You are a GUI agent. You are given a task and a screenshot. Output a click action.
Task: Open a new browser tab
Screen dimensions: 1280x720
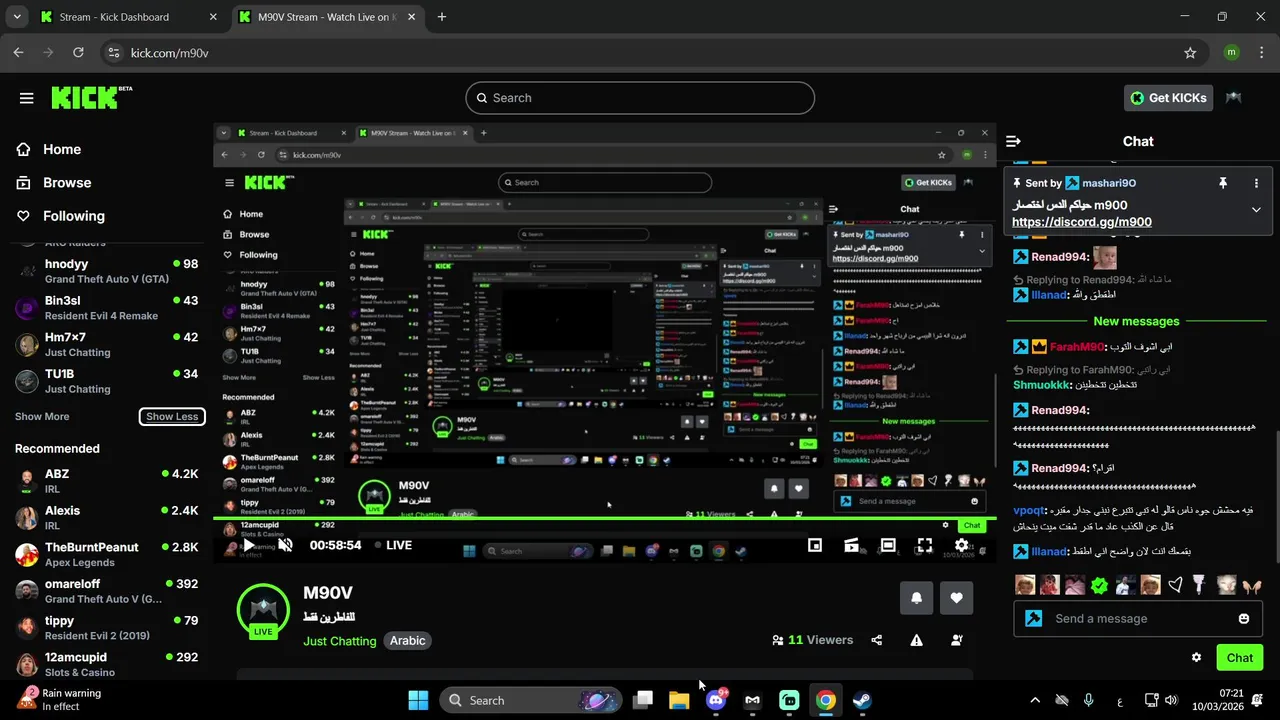pyautogui.click(x=442, y=17)
